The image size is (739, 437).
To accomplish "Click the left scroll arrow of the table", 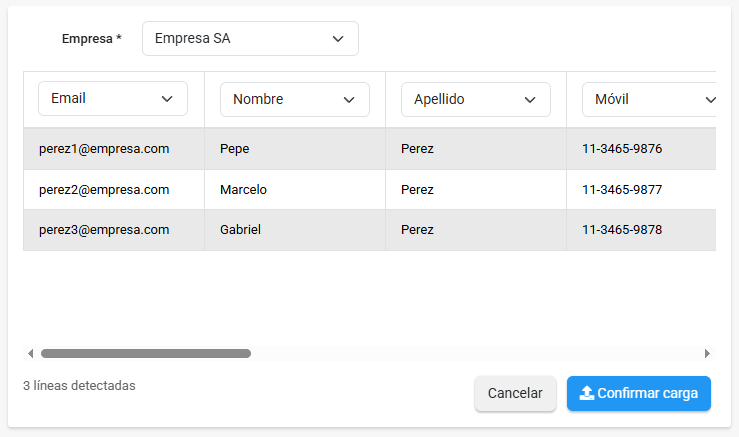I will pyautogui.click(x=30, y=353).
